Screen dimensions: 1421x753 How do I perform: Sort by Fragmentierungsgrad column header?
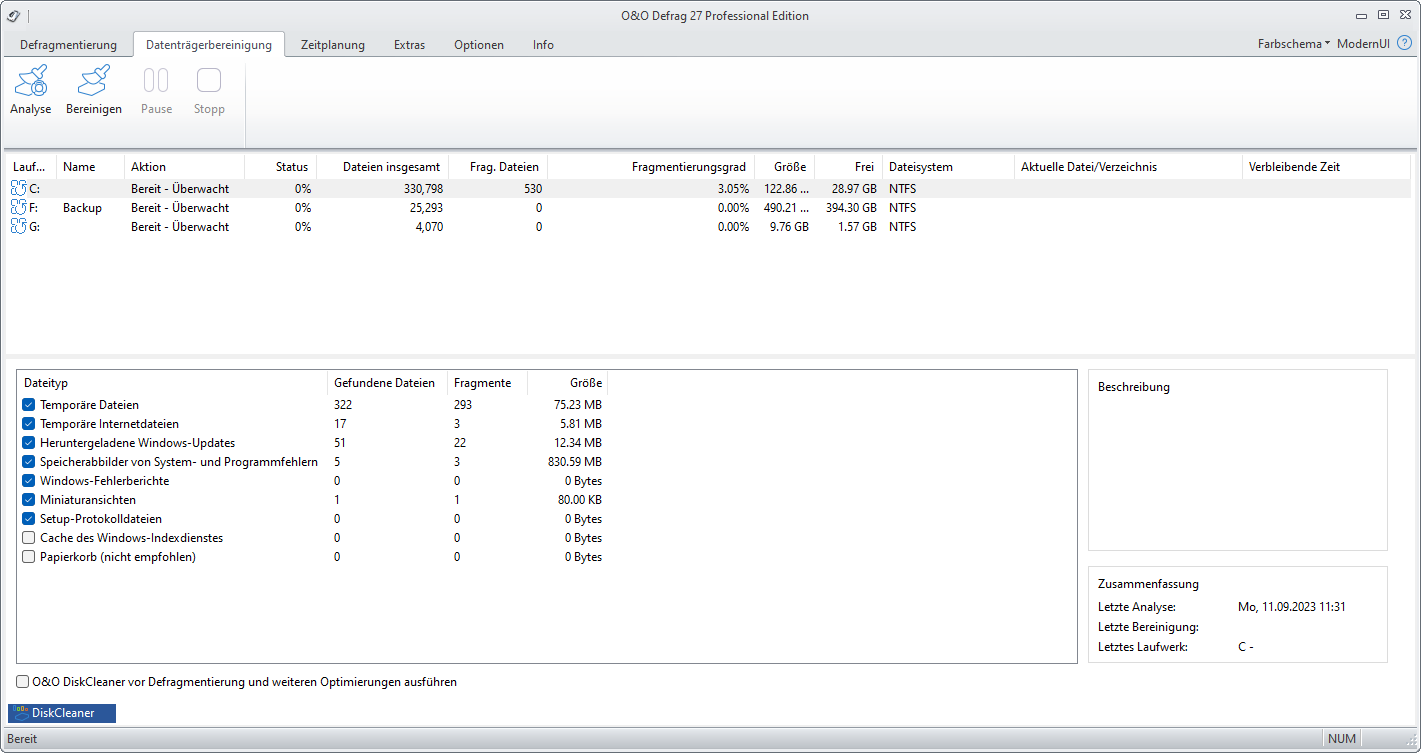point(651,167)
